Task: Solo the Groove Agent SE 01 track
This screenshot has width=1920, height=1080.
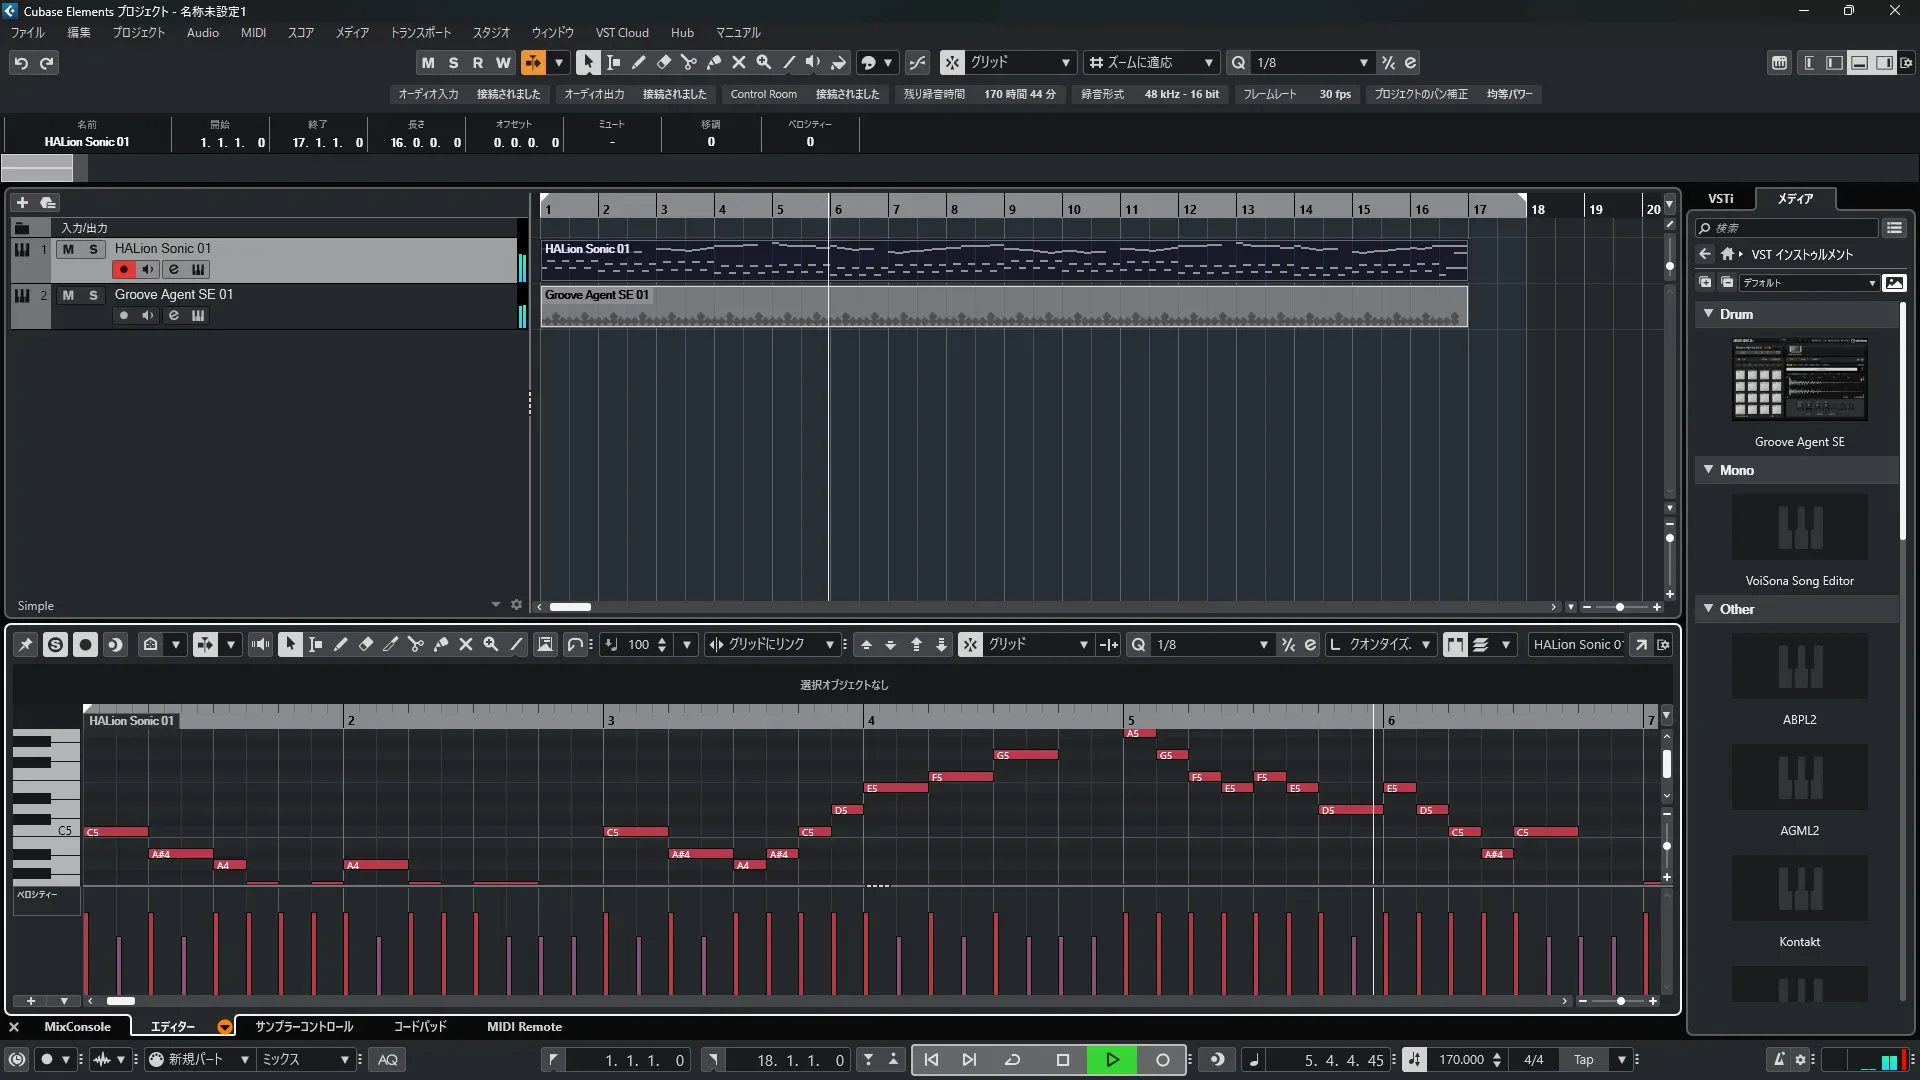Action: 93,295
